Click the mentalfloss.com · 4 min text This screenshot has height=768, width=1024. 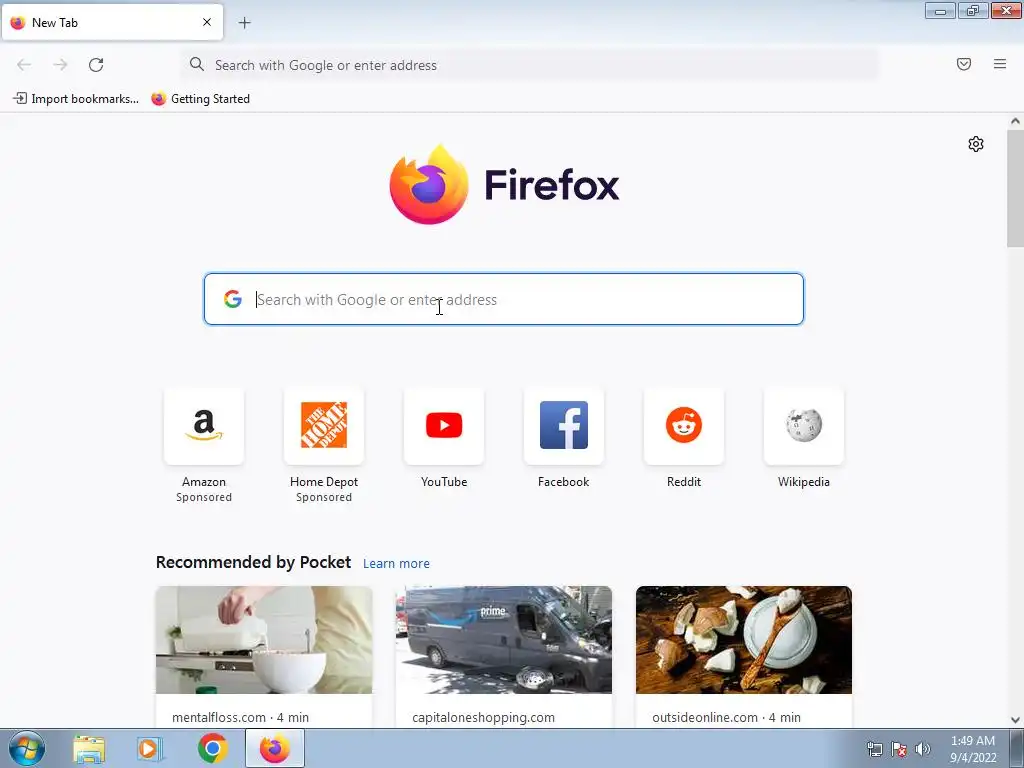tap(240, 717)
